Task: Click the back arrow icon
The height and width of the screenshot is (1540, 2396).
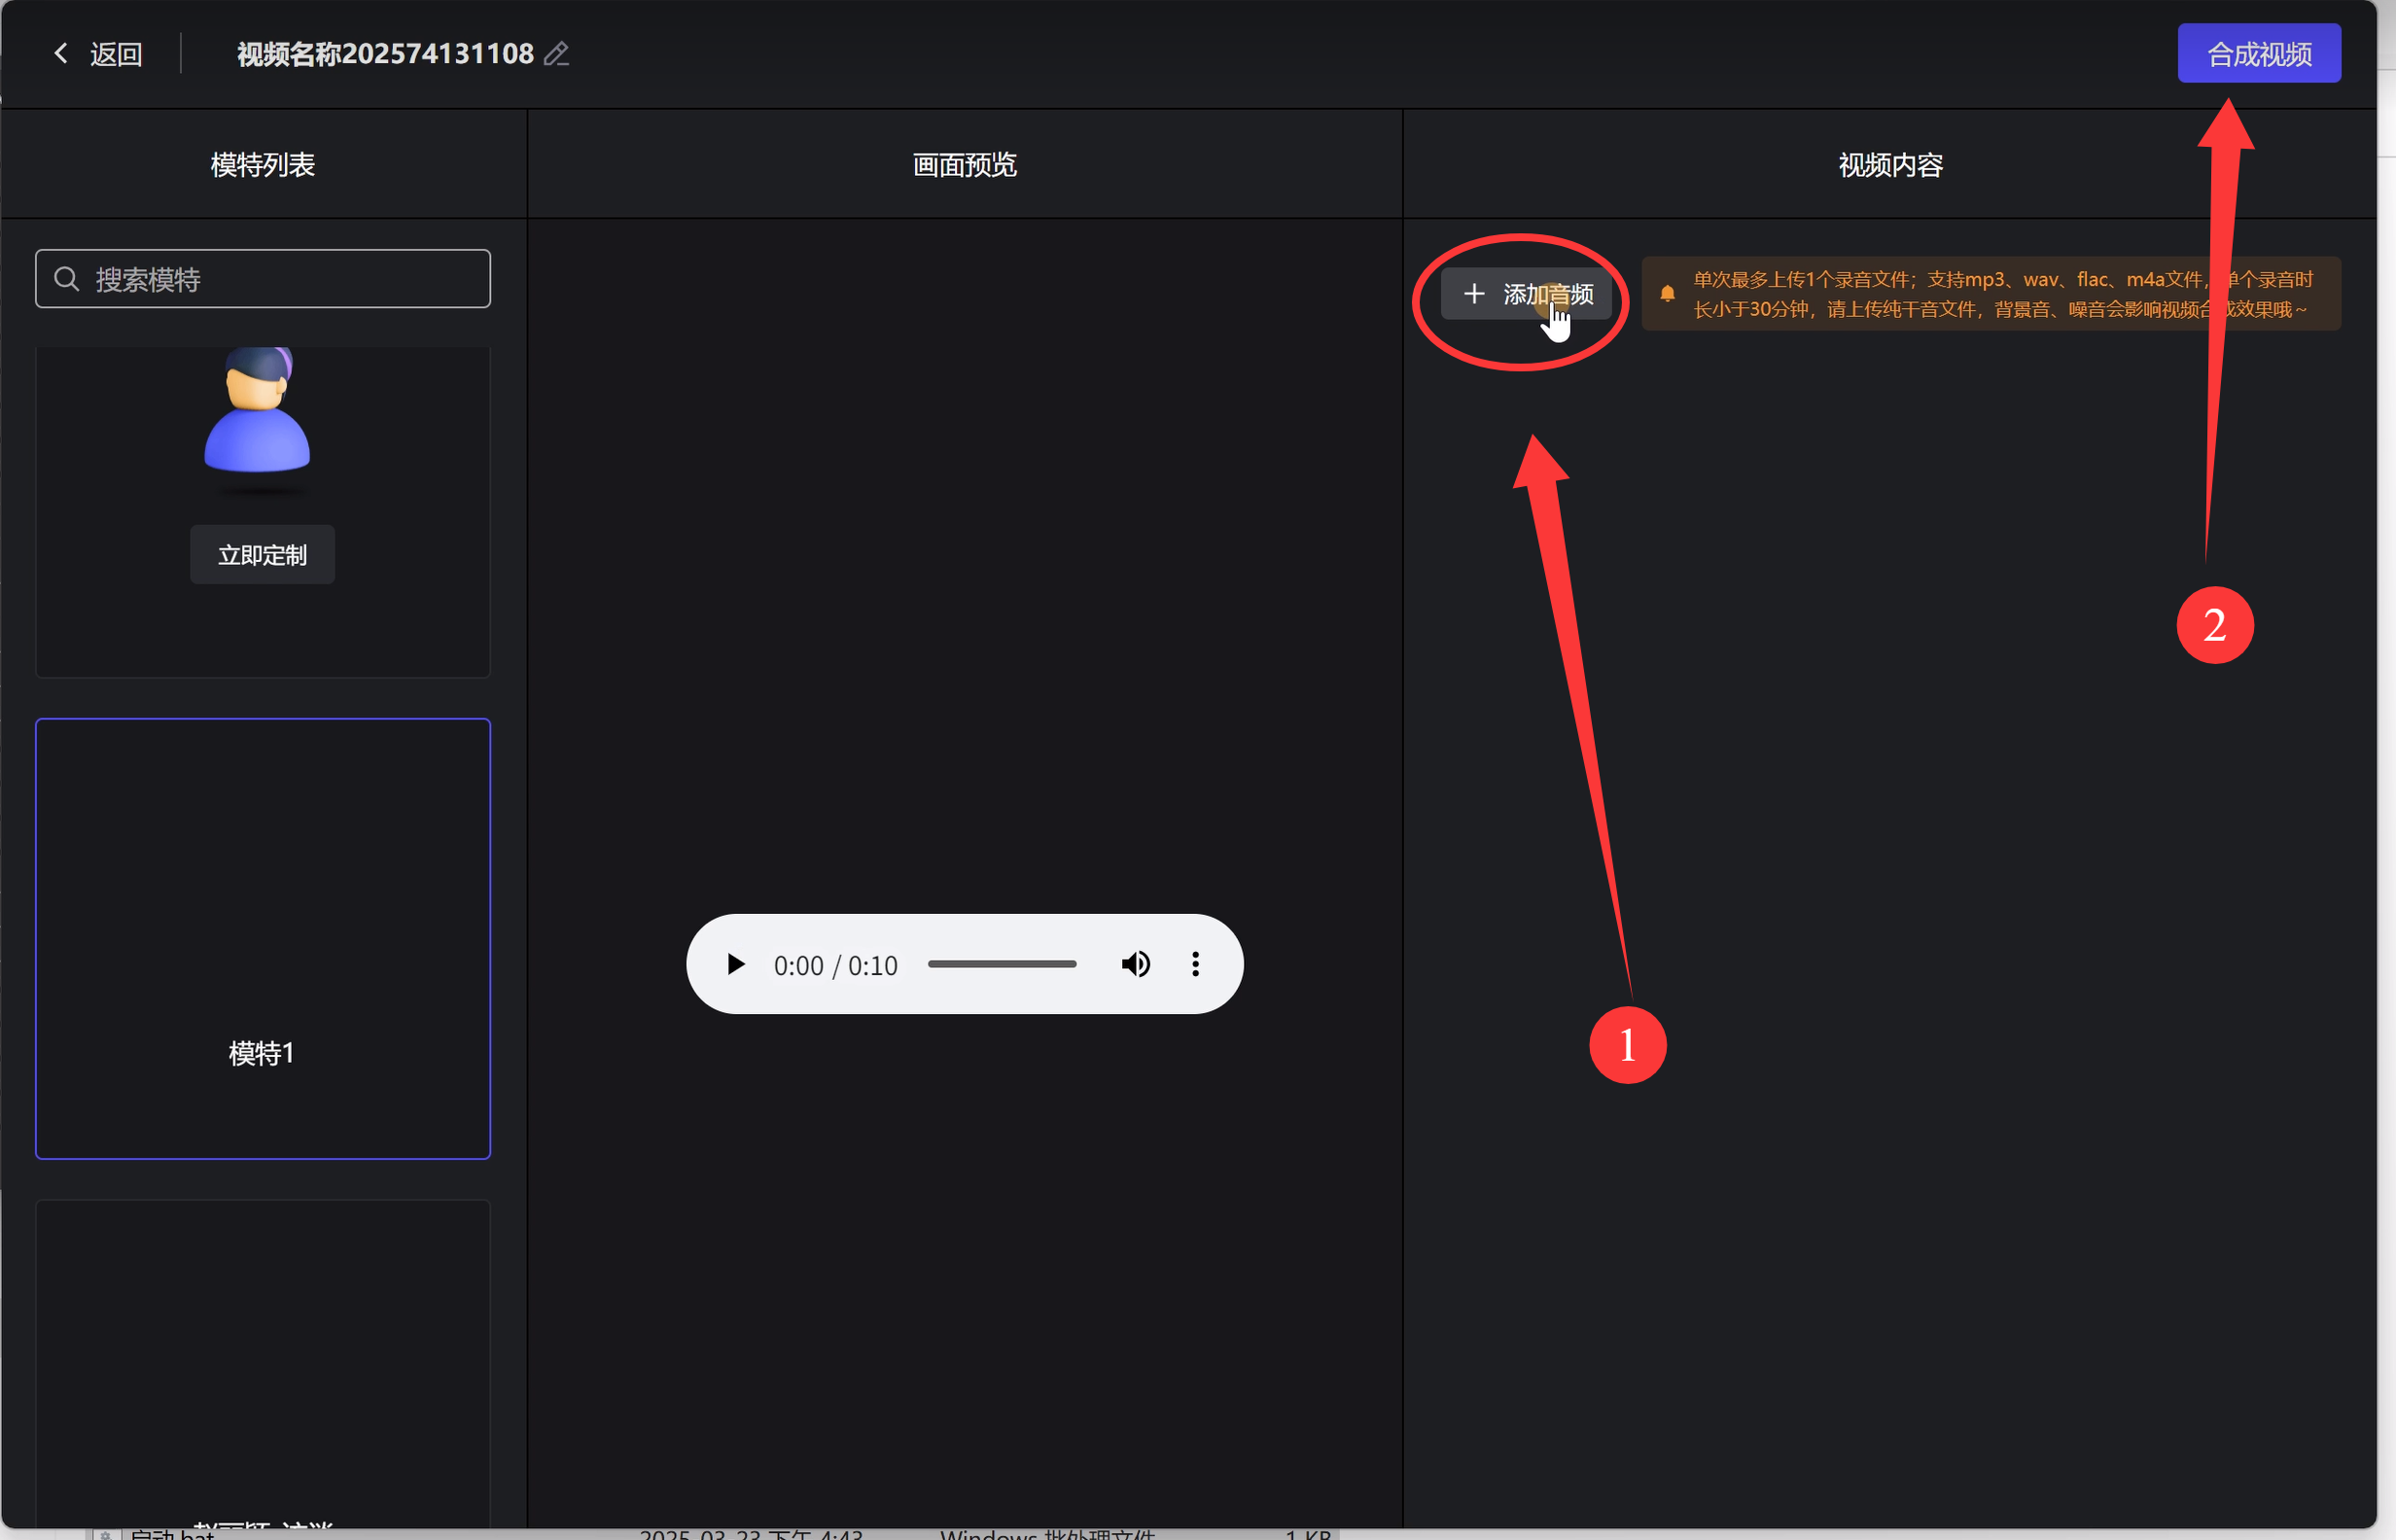Action: 61,53
